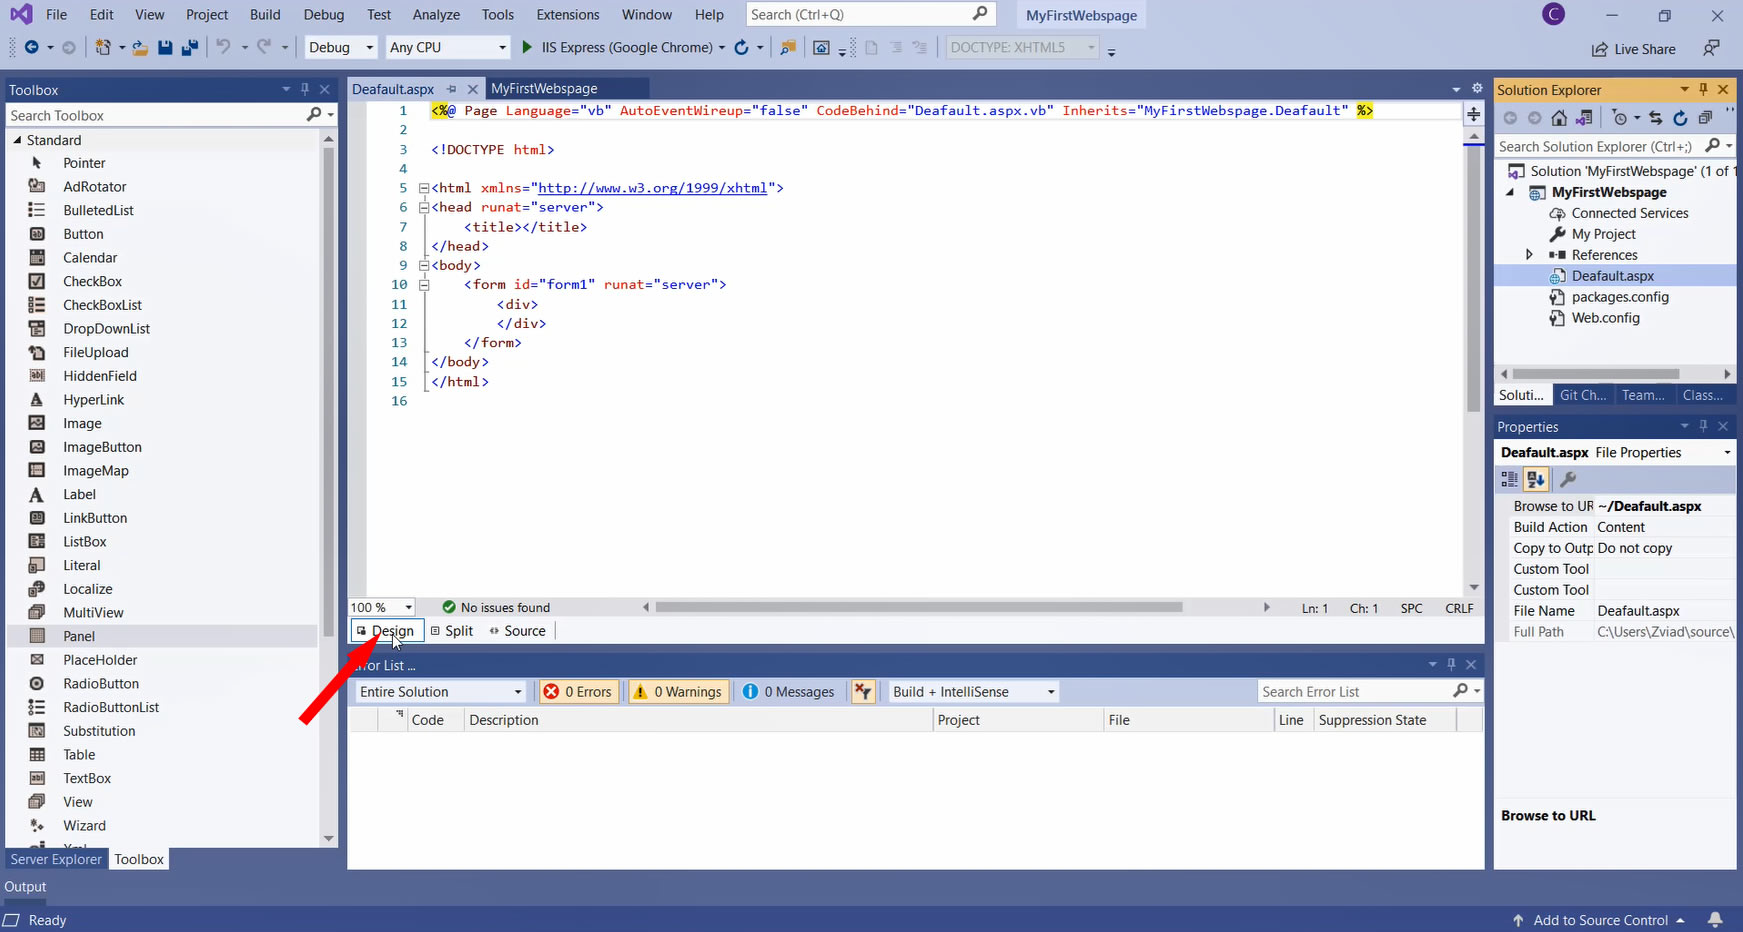Expand the References node in Solution Explorer
Viewport: 1743px width, 932px height.
(1529, 255)
